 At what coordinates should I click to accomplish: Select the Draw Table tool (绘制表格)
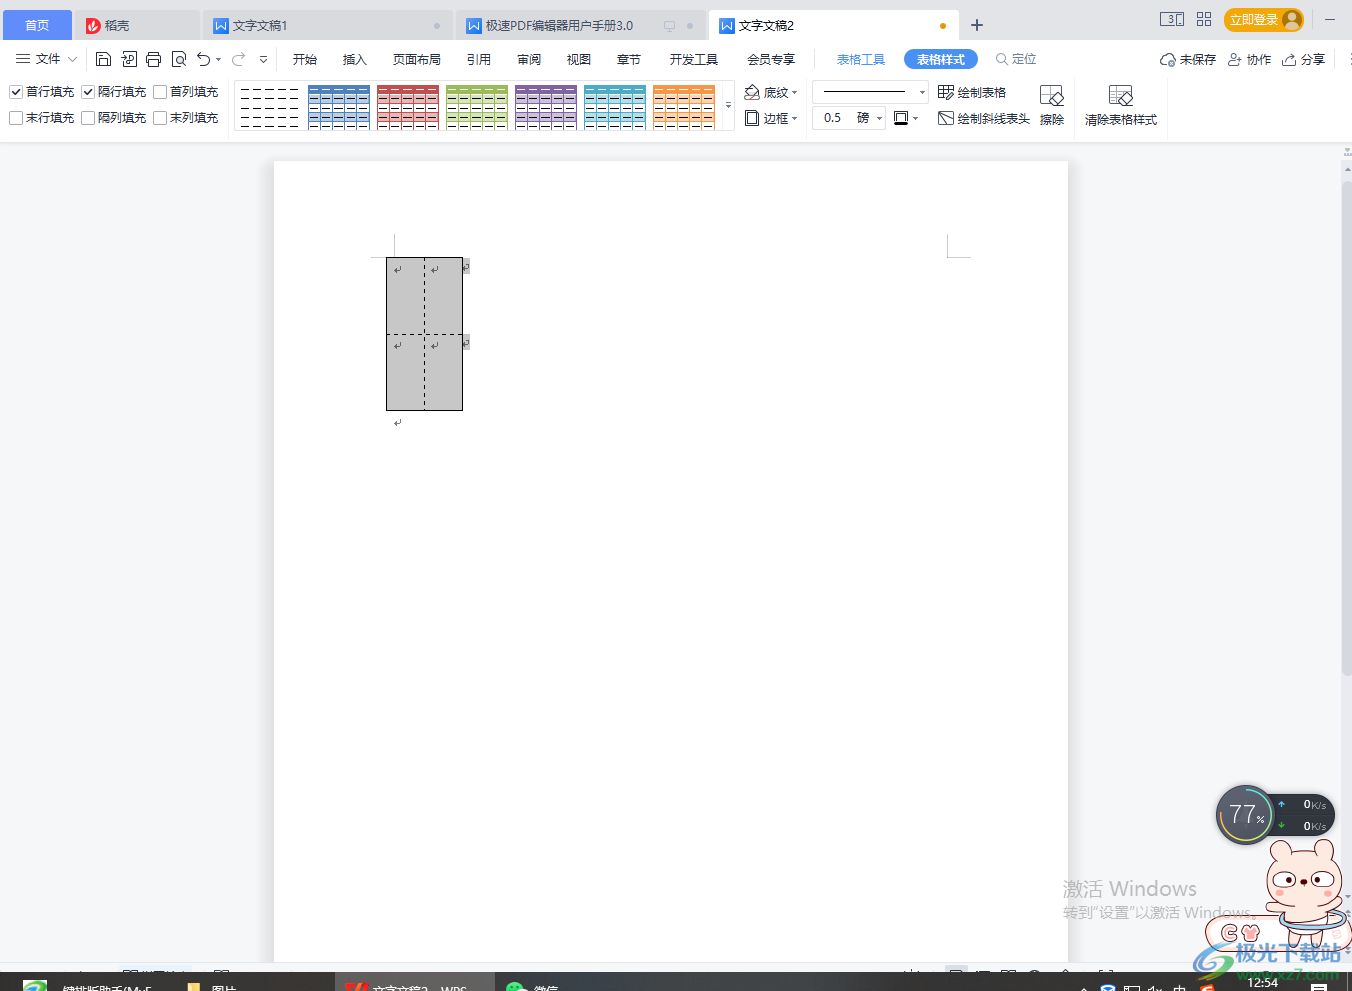[x=972, y=92]
